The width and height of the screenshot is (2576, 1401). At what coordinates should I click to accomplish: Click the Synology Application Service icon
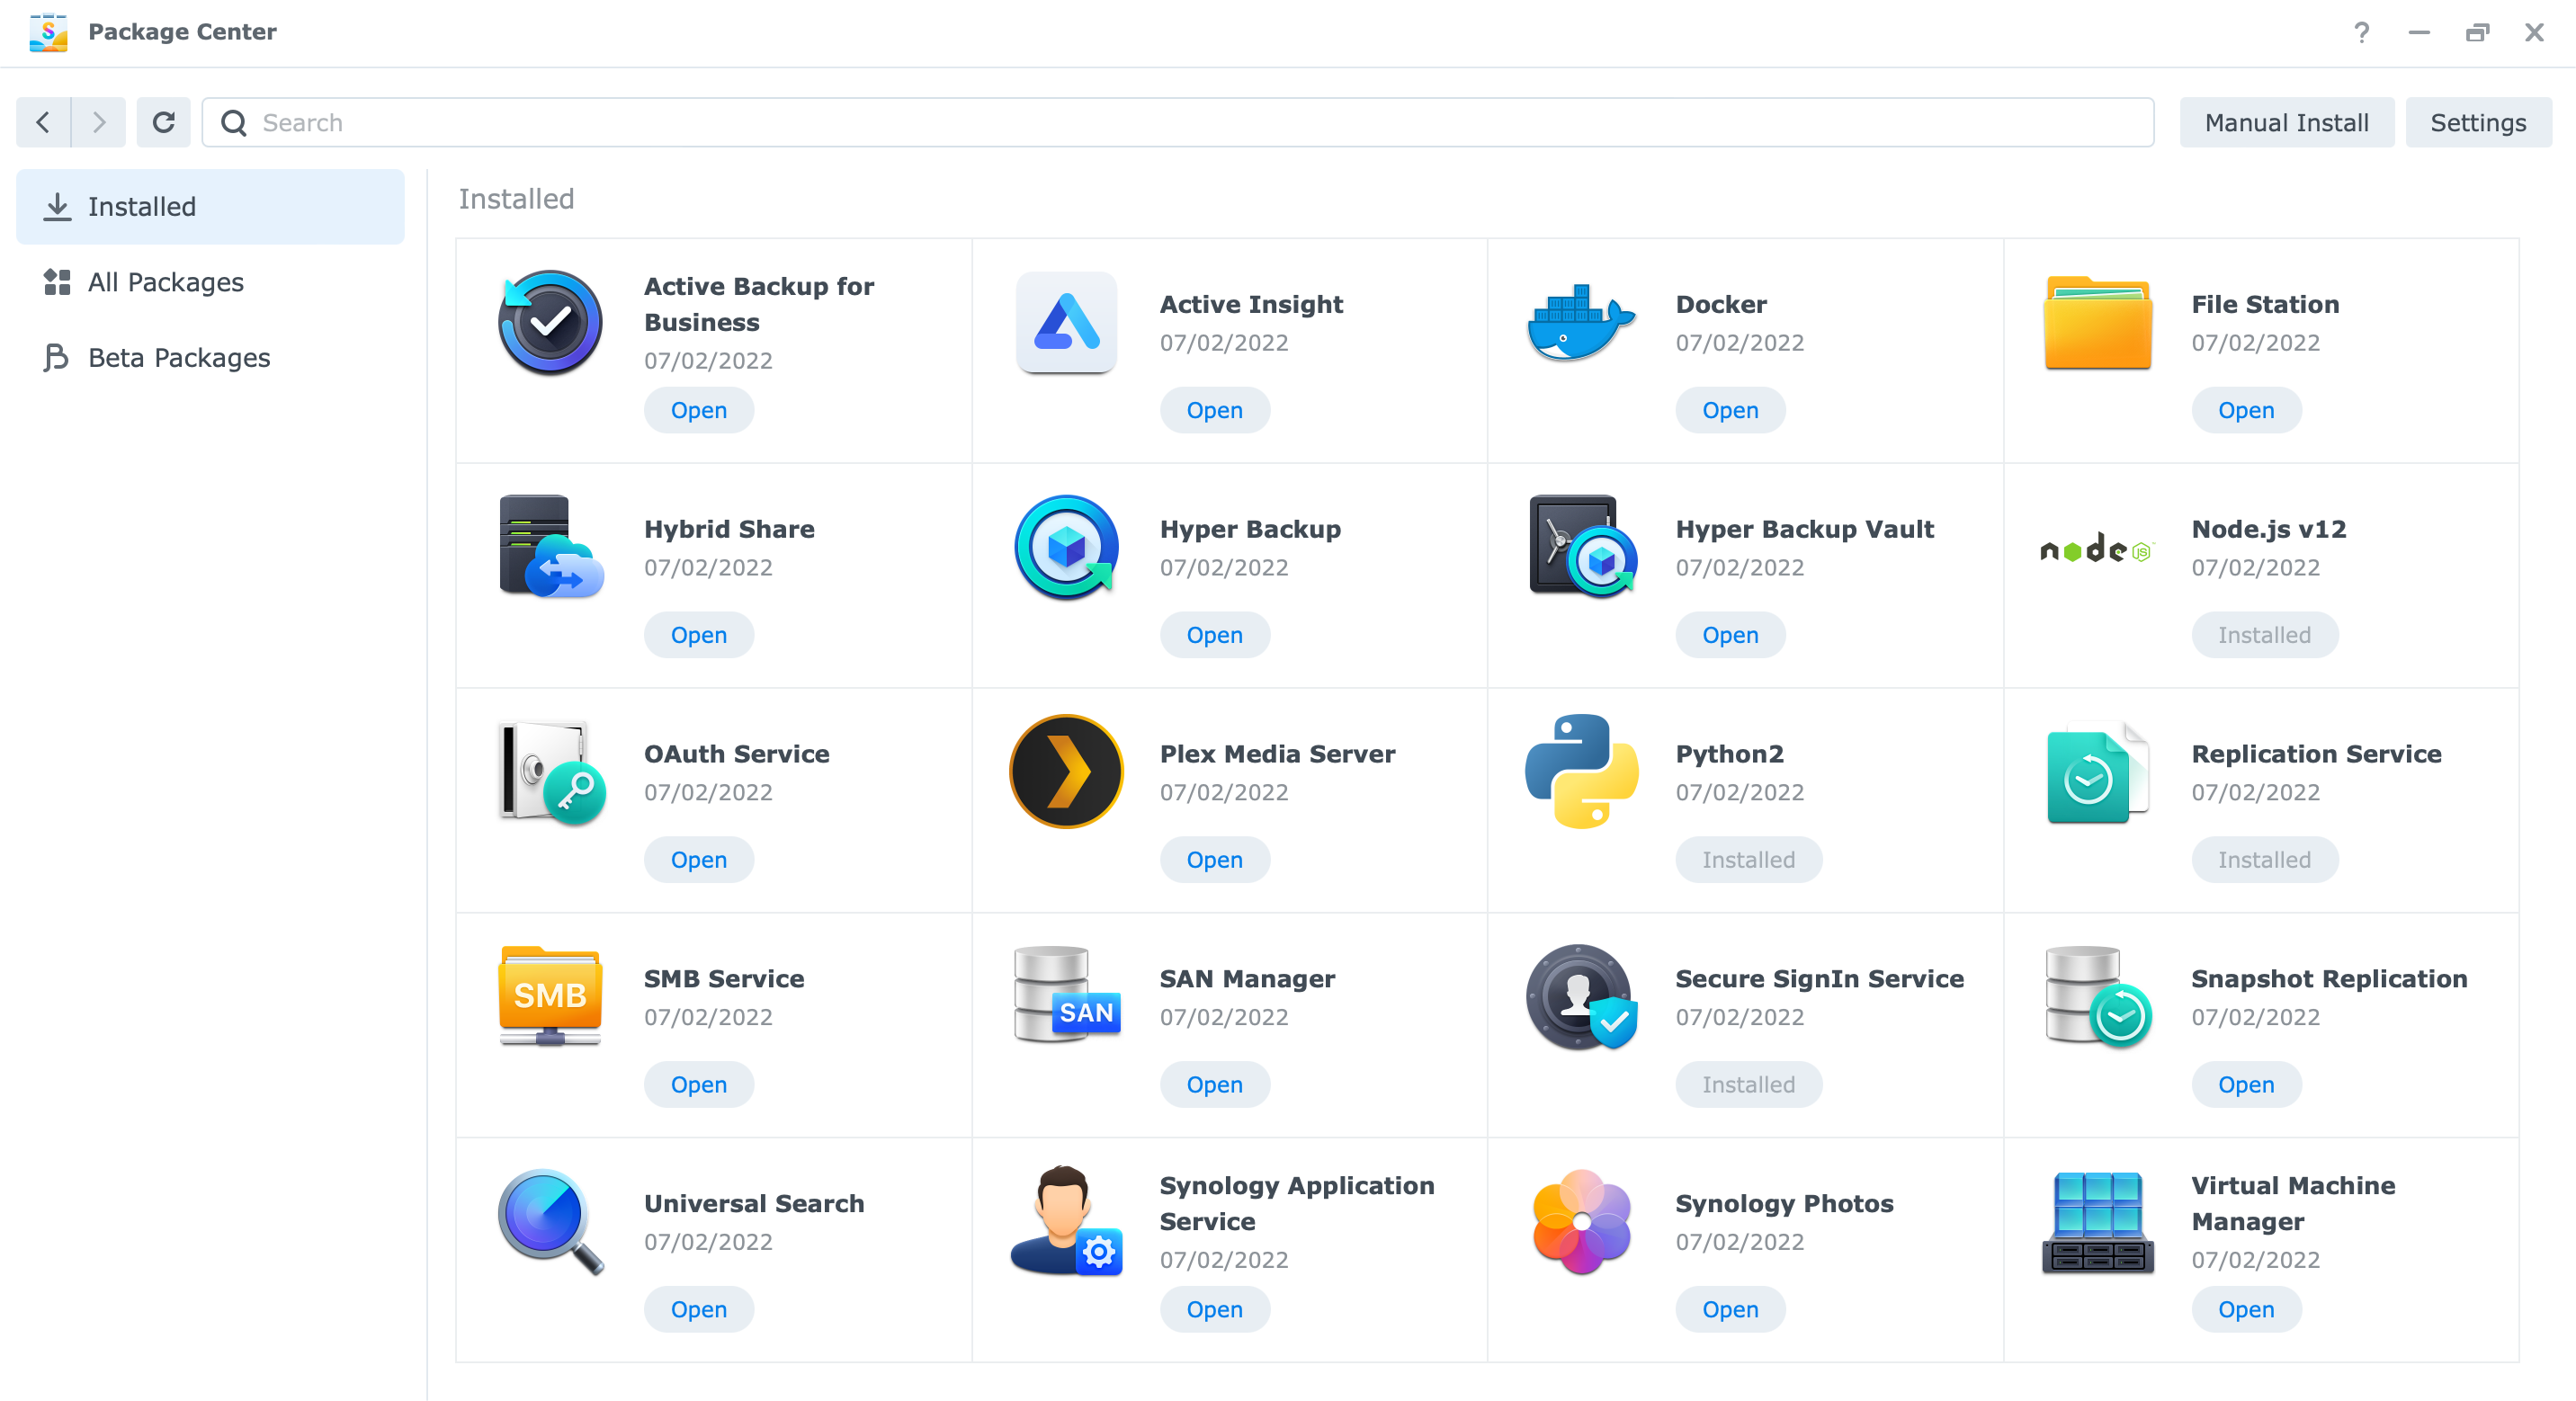(1066, 1221)
